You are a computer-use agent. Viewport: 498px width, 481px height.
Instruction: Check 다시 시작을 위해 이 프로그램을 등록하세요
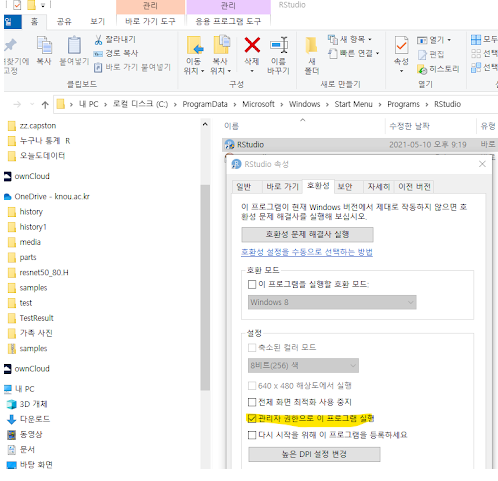click(252, 435)
